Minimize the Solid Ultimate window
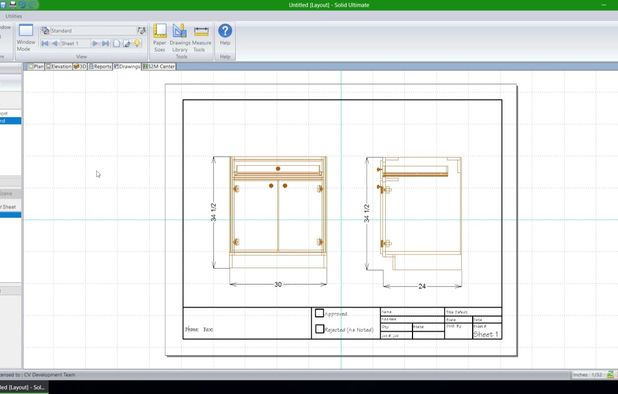 pos(604,5)
